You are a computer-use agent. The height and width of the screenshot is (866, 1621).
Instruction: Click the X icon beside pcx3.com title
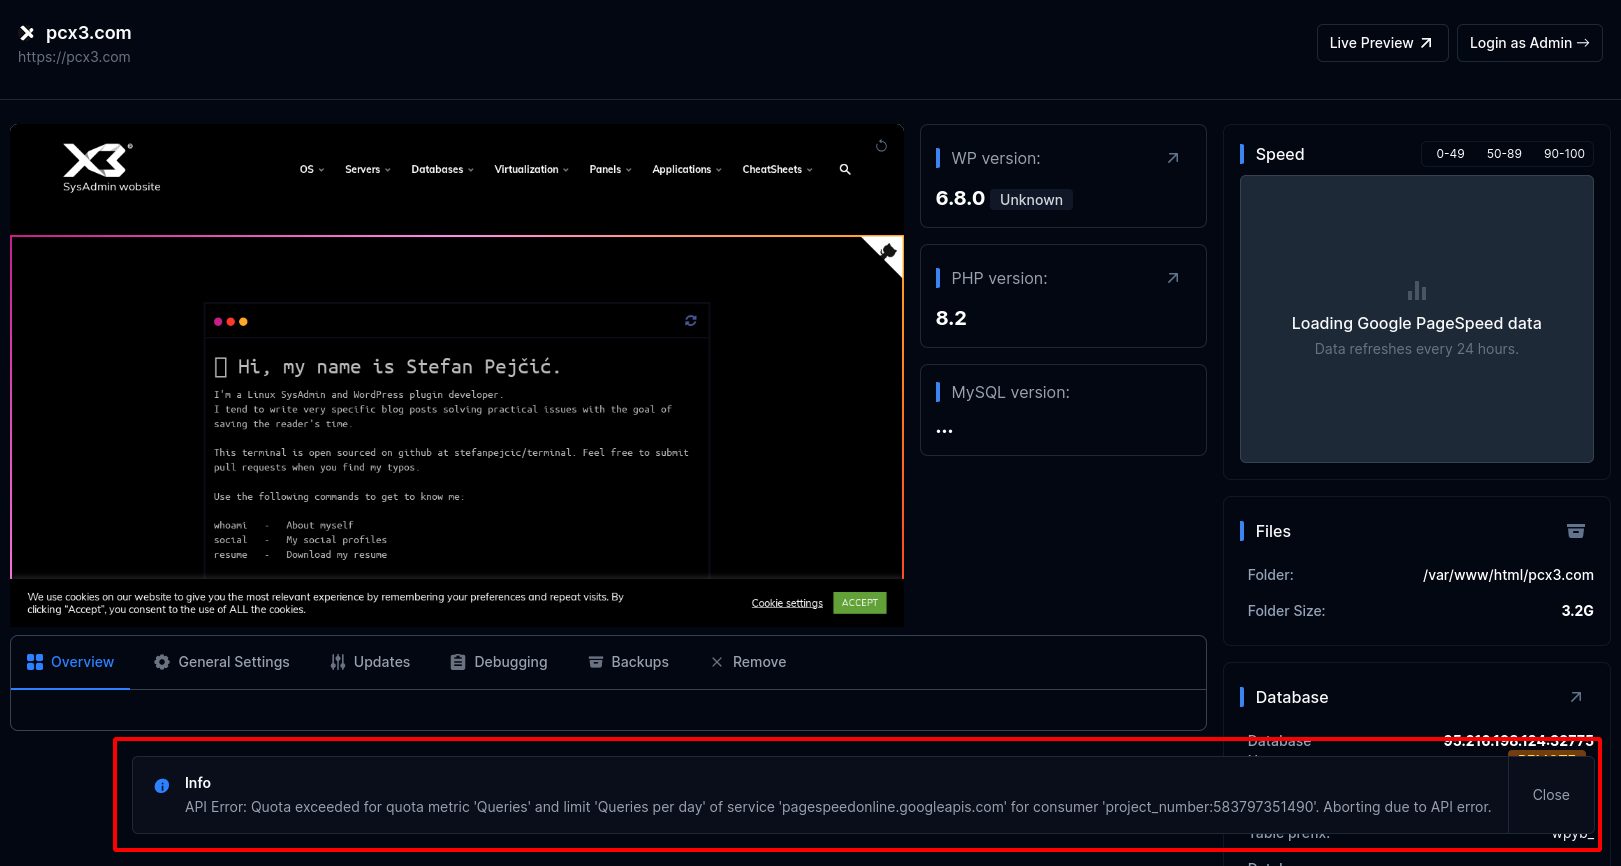(x=27, y=33)
